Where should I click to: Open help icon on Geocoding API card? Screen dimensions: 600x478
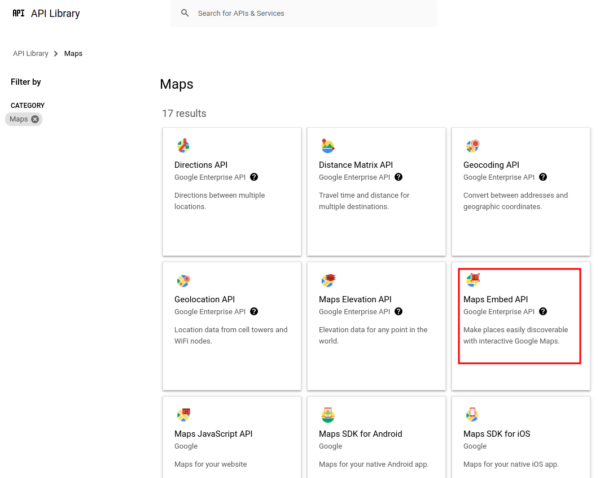(543, 177)
